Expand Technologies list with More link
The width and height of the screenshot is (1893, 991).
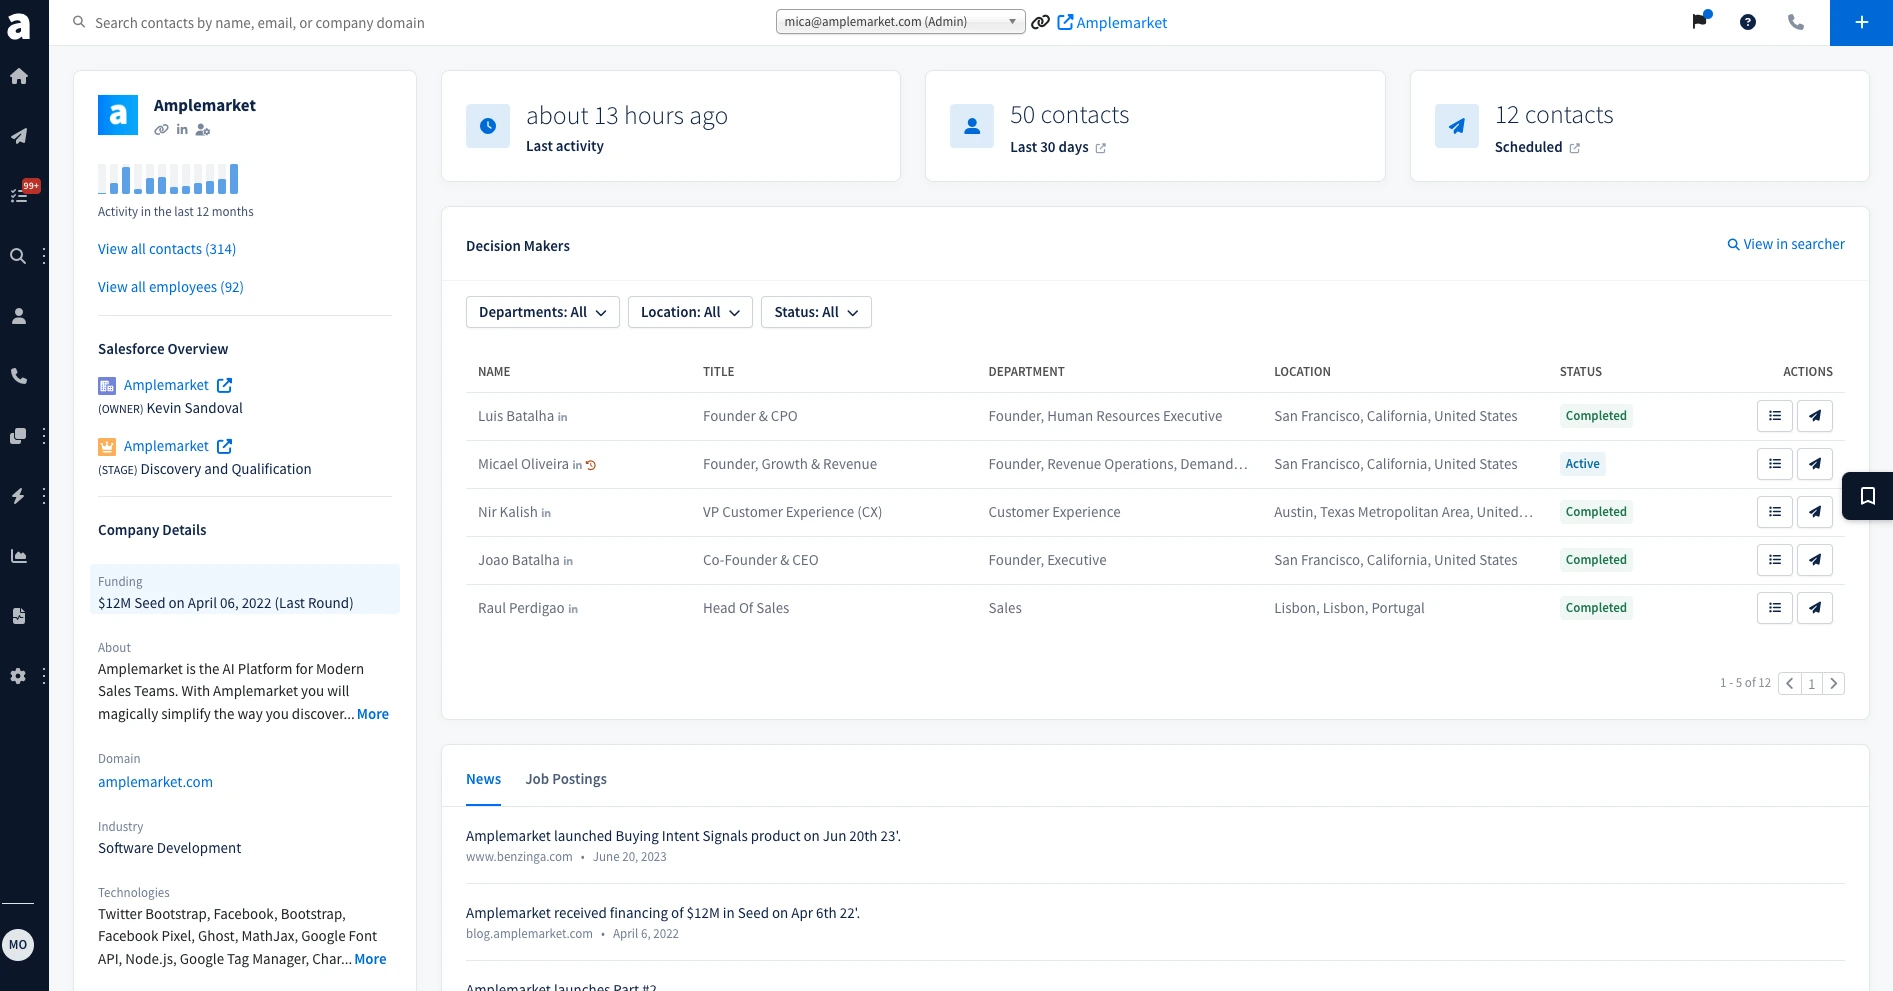tap(370, 959)
